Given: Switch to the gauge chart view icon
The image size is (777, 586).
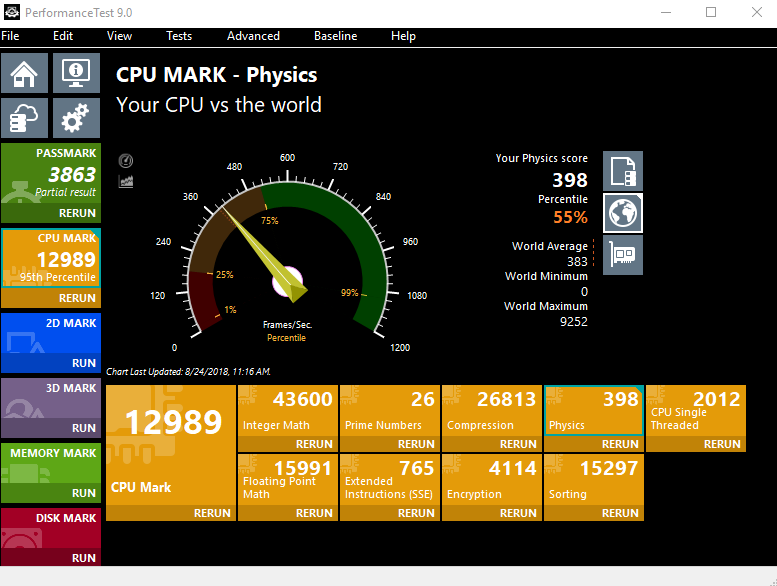Looking at the screenshot, I should point(126,161).
